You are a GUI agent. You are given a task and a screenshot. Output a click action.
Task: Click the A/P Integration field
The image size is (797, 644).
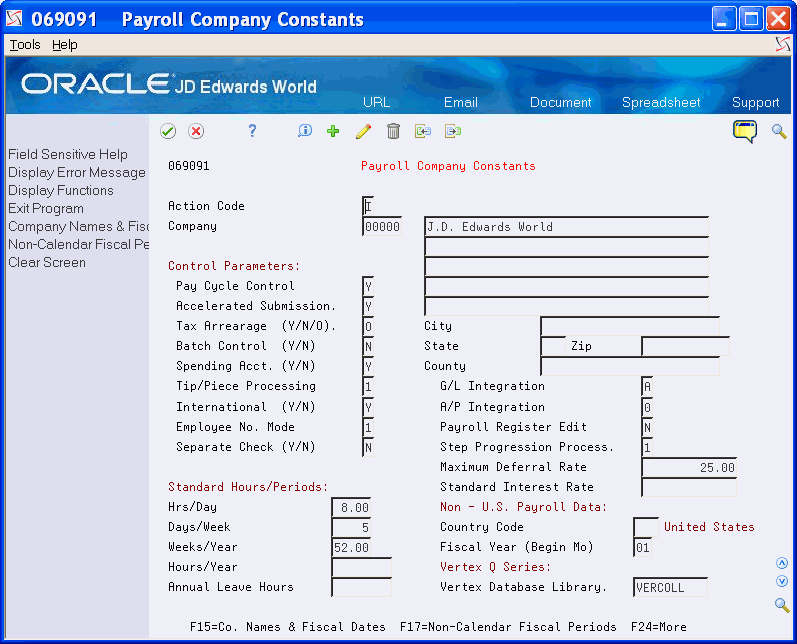[x=647, y=407]
